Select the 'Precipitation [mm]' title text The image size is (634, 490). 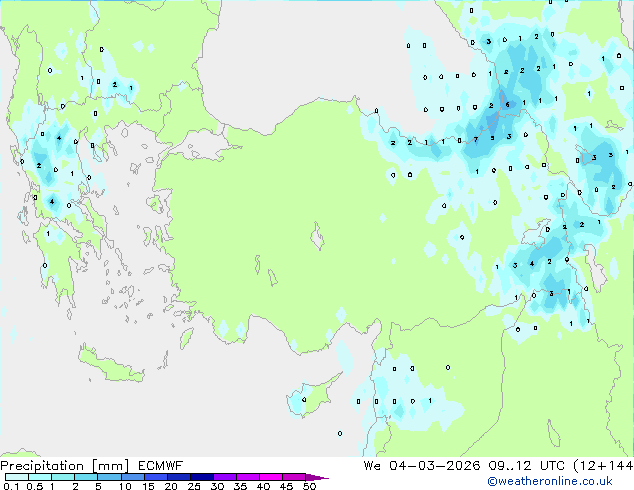(65, 466)
